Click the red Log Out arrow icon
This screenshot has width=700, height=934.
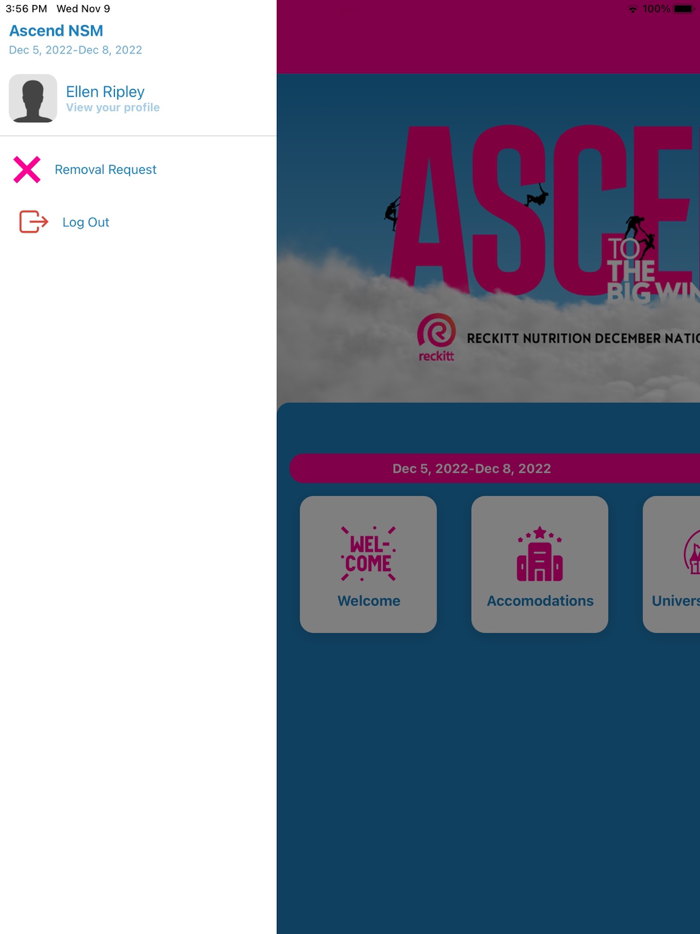click(x=33, y=222)
